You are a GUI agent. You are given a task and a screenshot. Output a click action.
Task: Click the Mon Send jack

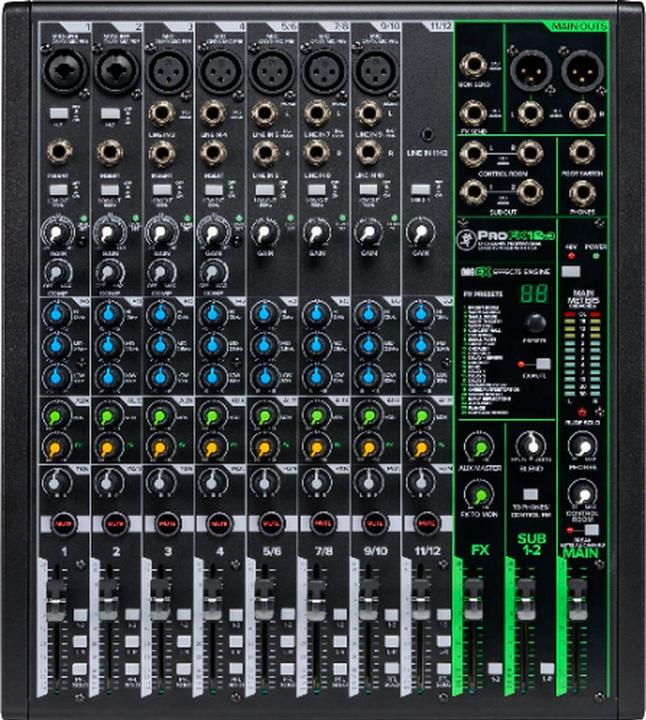click(x=473, y=65)
